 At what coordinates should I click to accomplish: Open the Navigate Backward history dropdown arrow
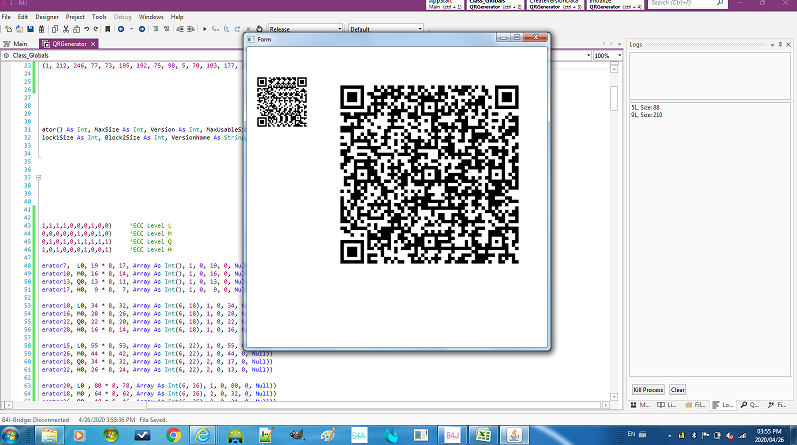131,29
